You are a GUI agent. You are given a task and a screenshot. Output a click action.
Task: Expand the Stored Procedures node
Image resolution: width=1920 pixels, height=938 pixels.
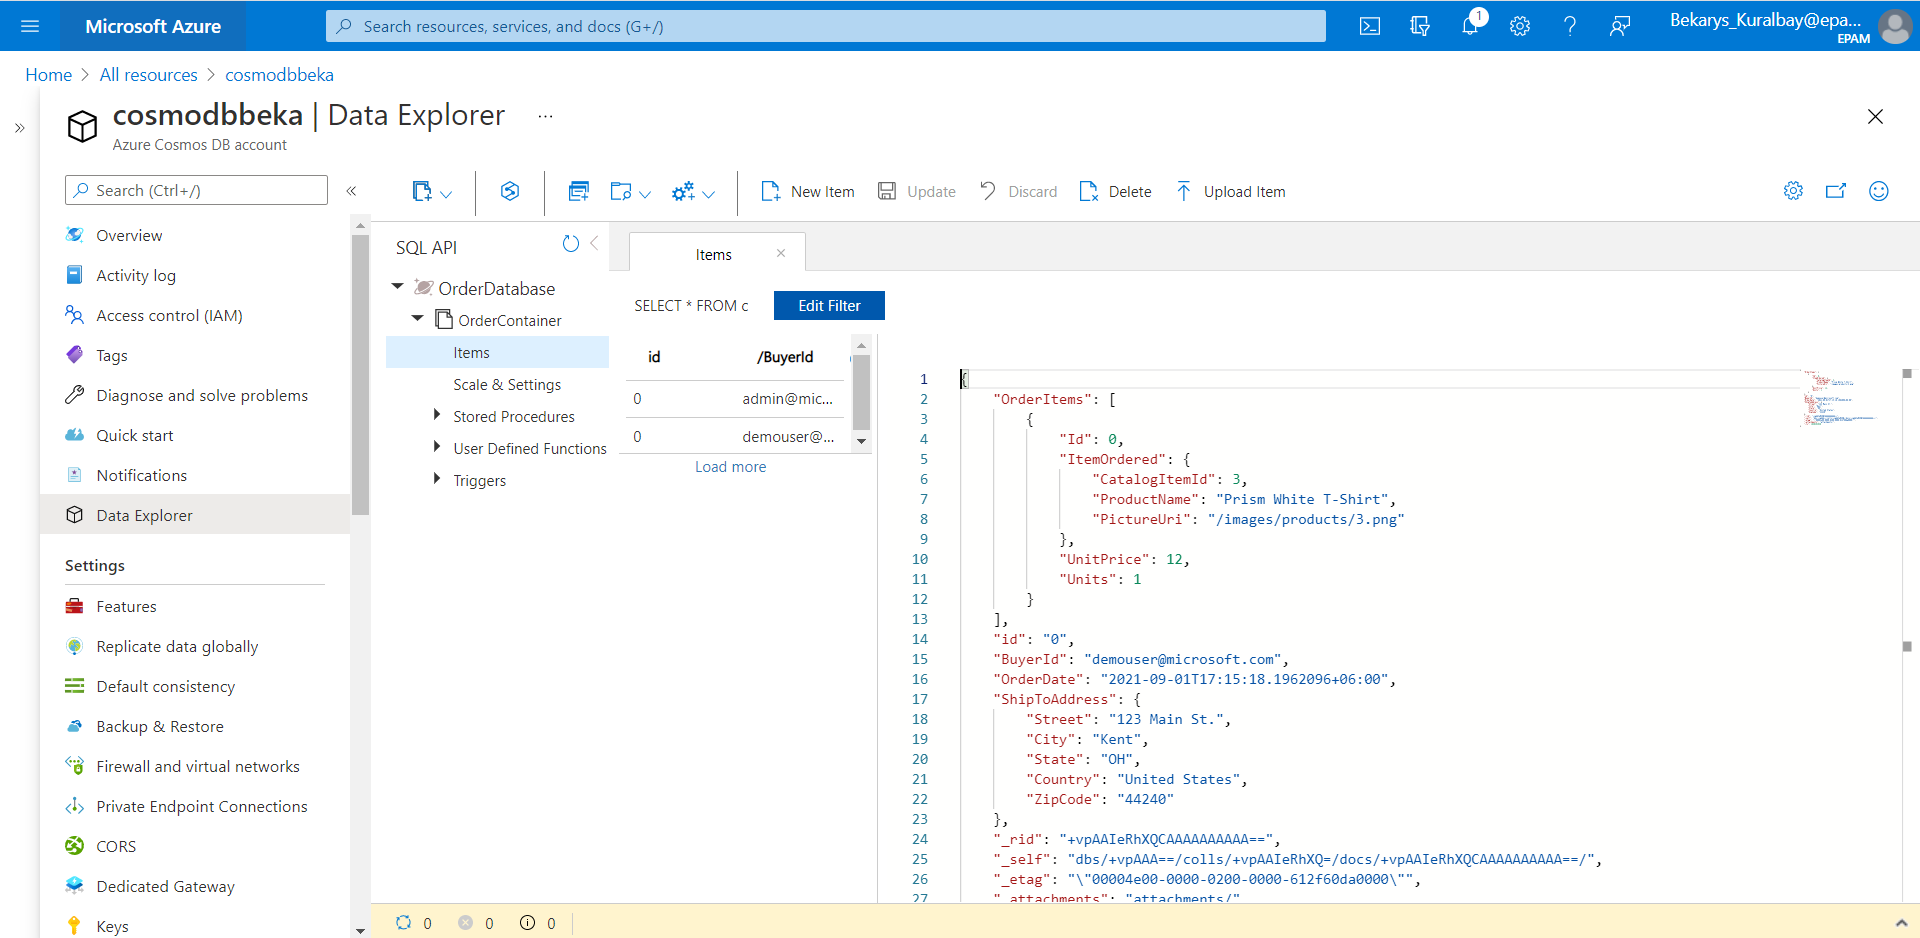(437, 416)
